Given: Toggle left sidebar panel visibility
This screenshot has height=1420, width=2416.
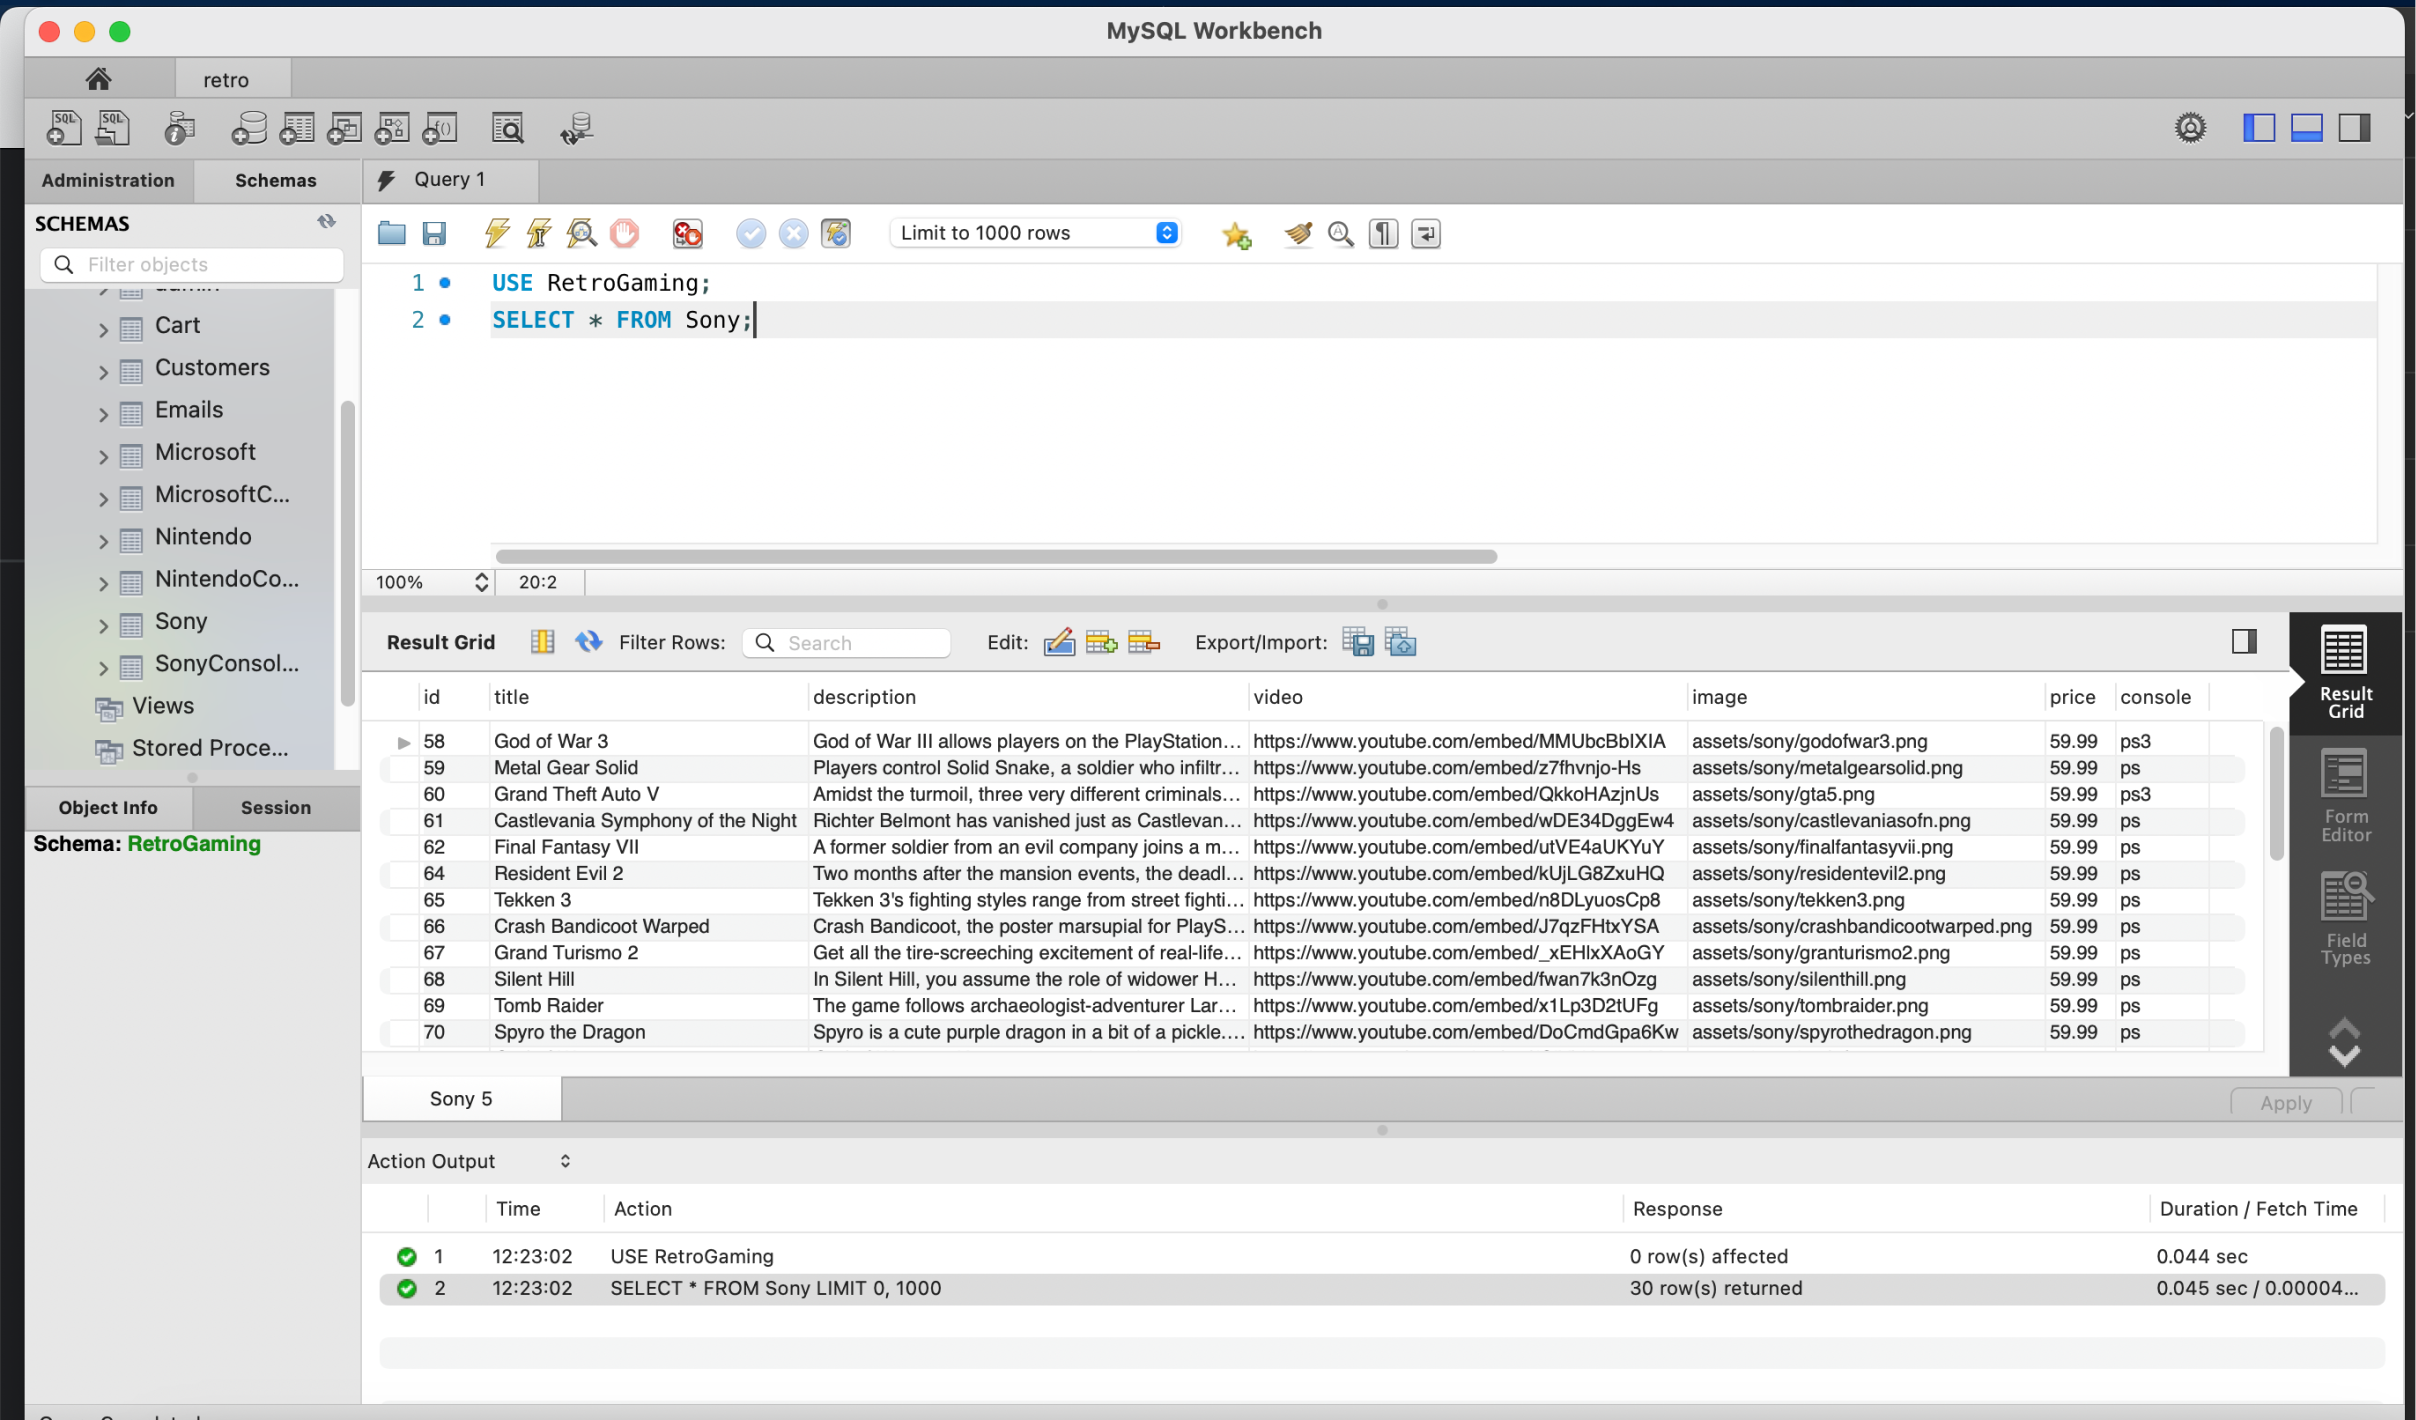Looking at the screenshot, I should [x=2259, y=128].
